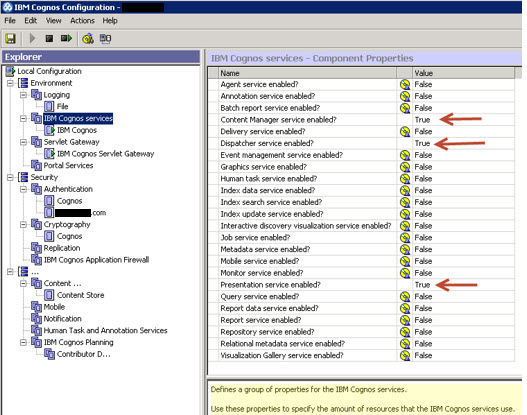Select 'Relational metadata service enabled?' row
The height and width of the screenshot is (415, 527).
[361, 343]
